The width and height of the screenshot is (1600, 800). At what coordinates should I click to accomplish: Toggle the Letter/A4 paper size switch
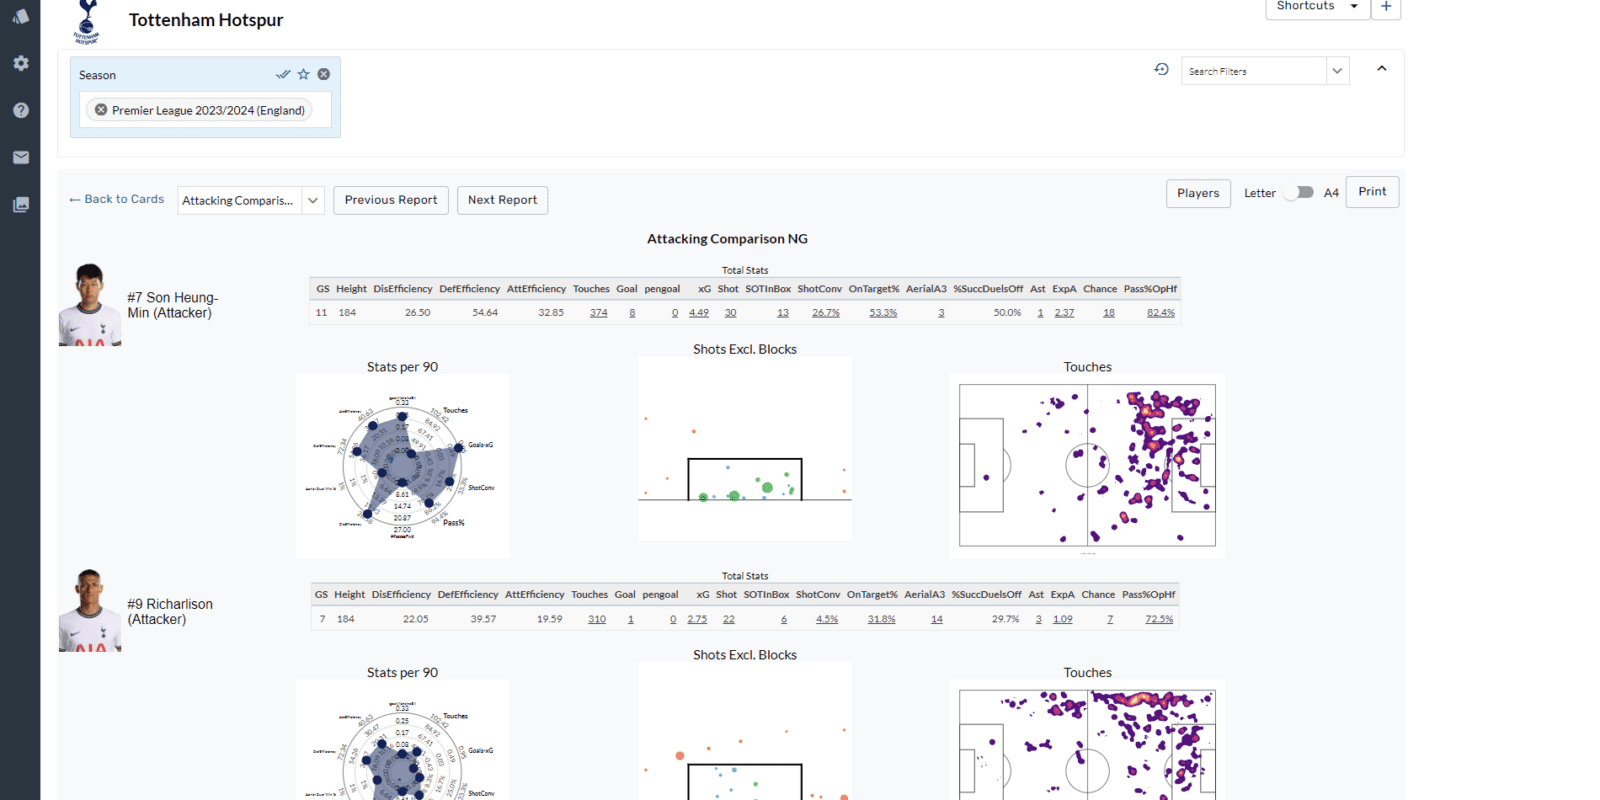[x=1299, y=193]
